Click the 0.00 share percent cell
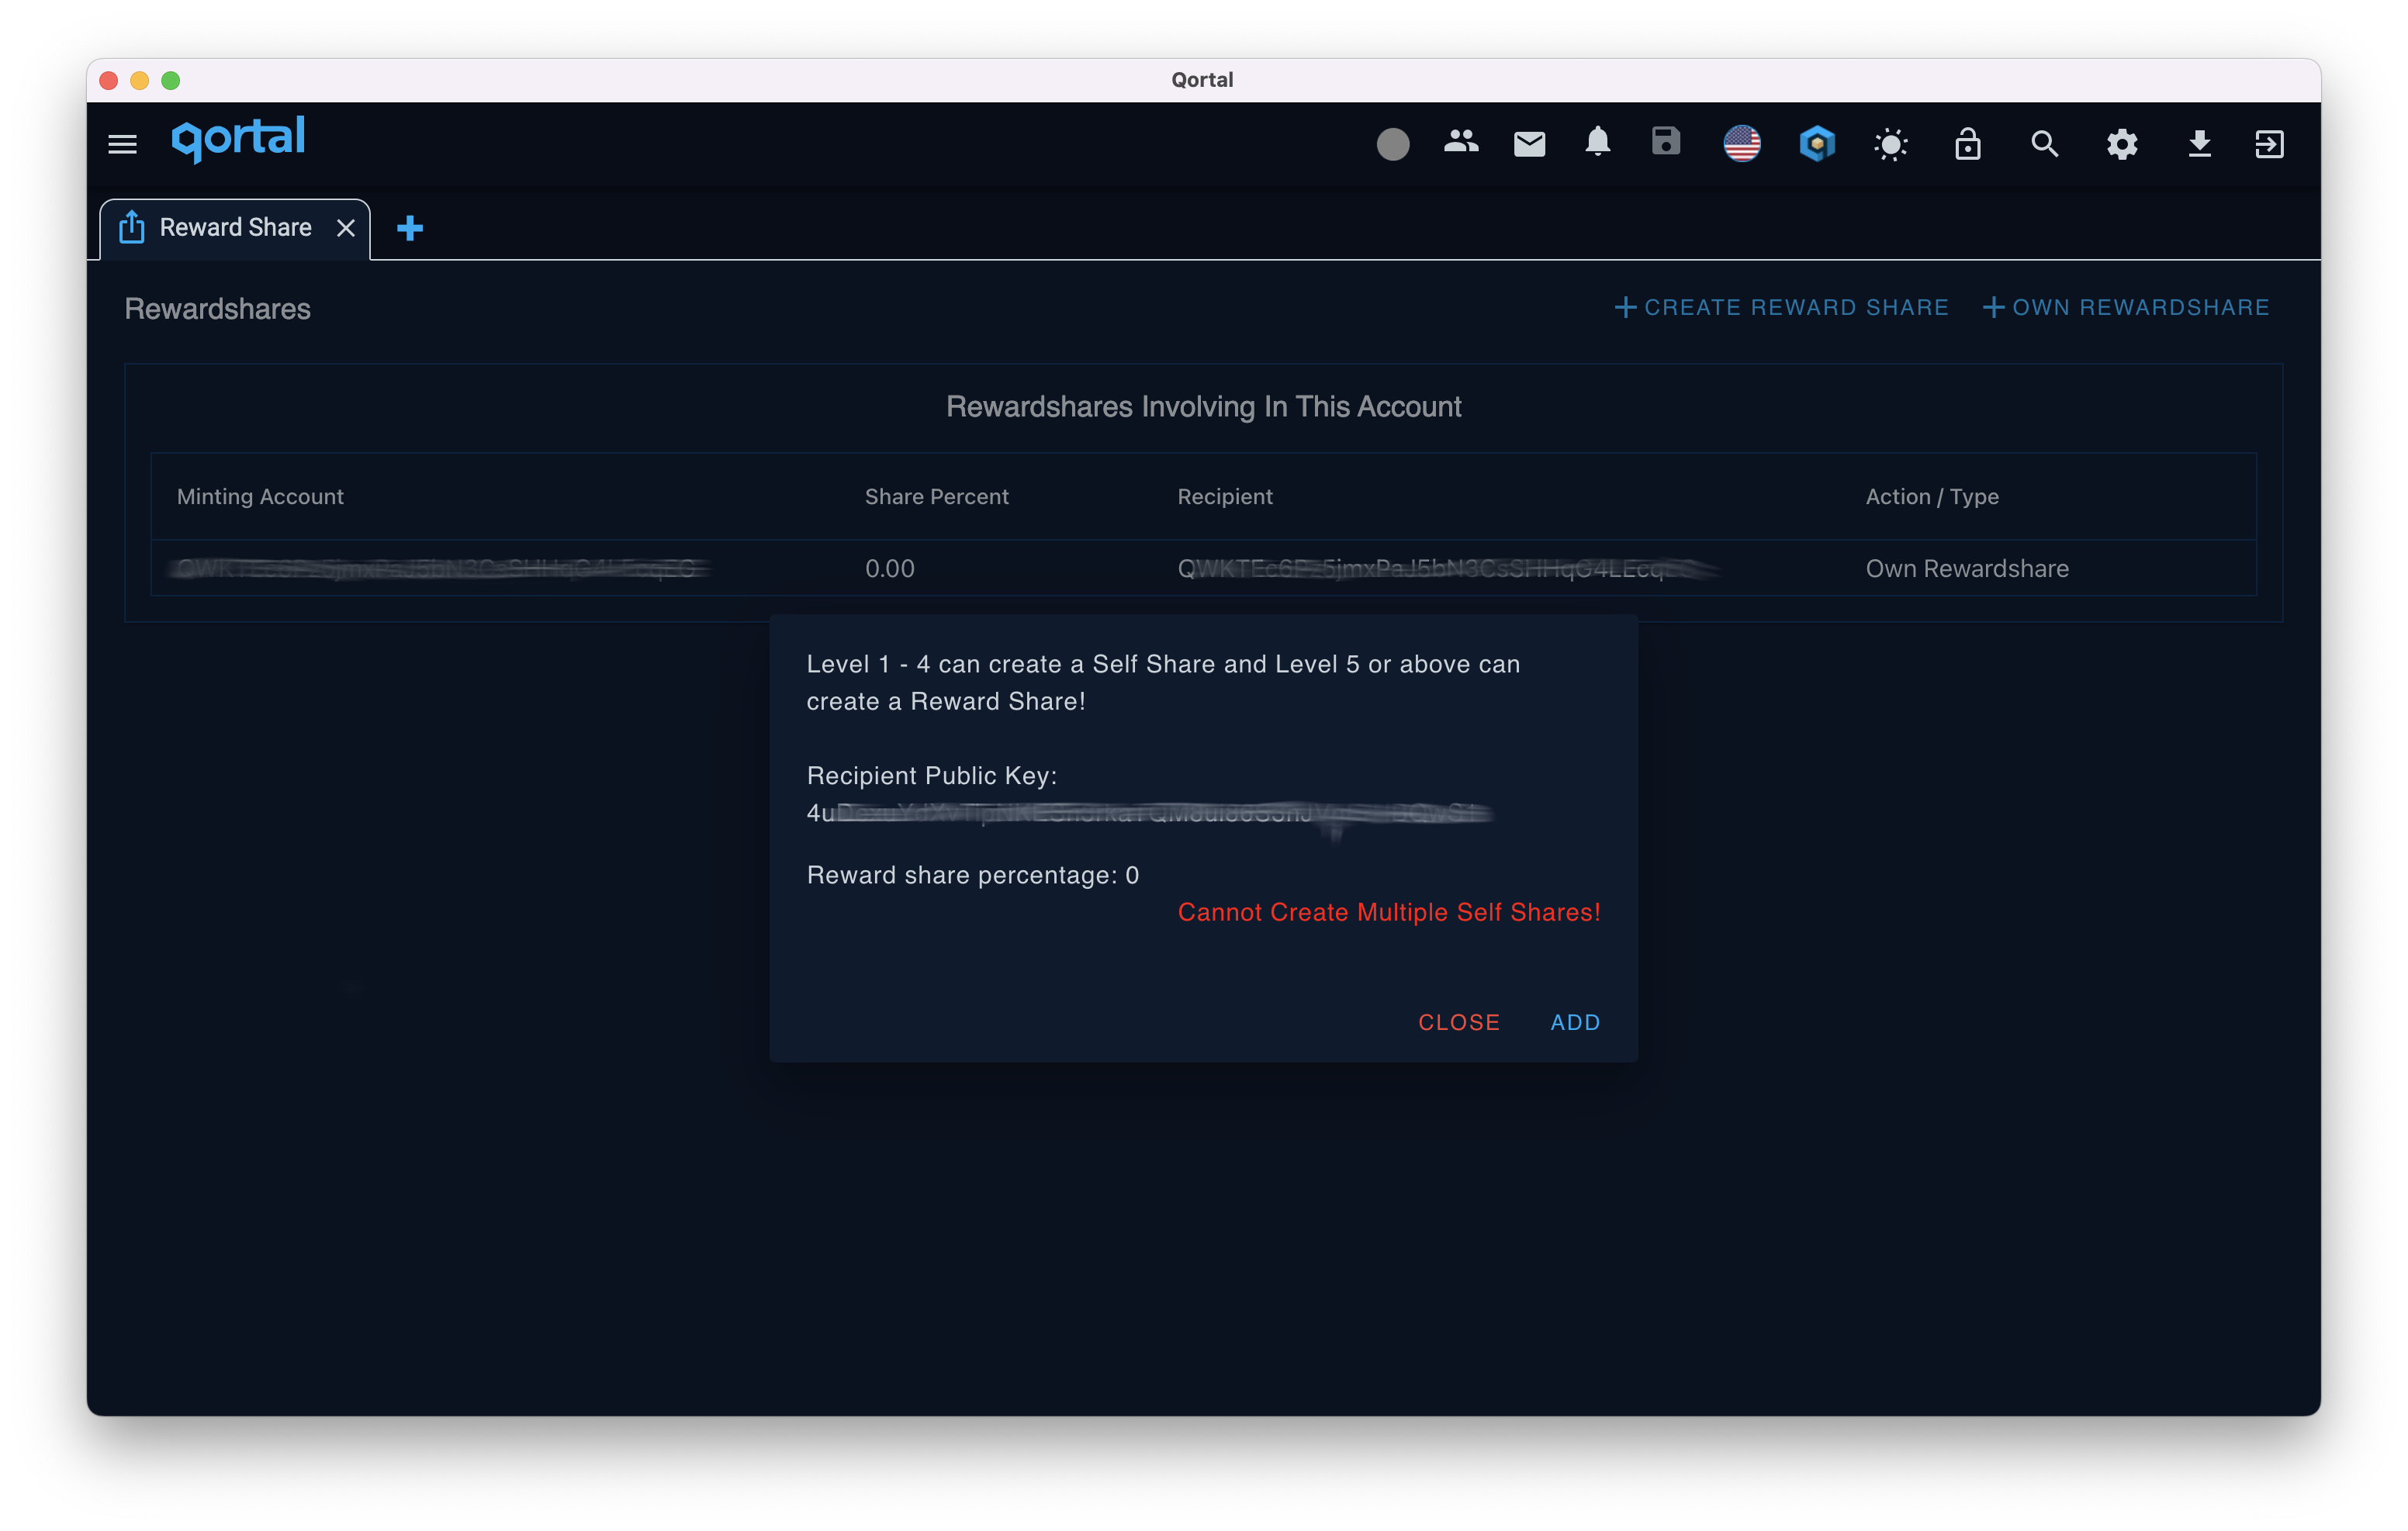The height and width of the screenshot is (1531, 2408). click(x=889, y=568)
